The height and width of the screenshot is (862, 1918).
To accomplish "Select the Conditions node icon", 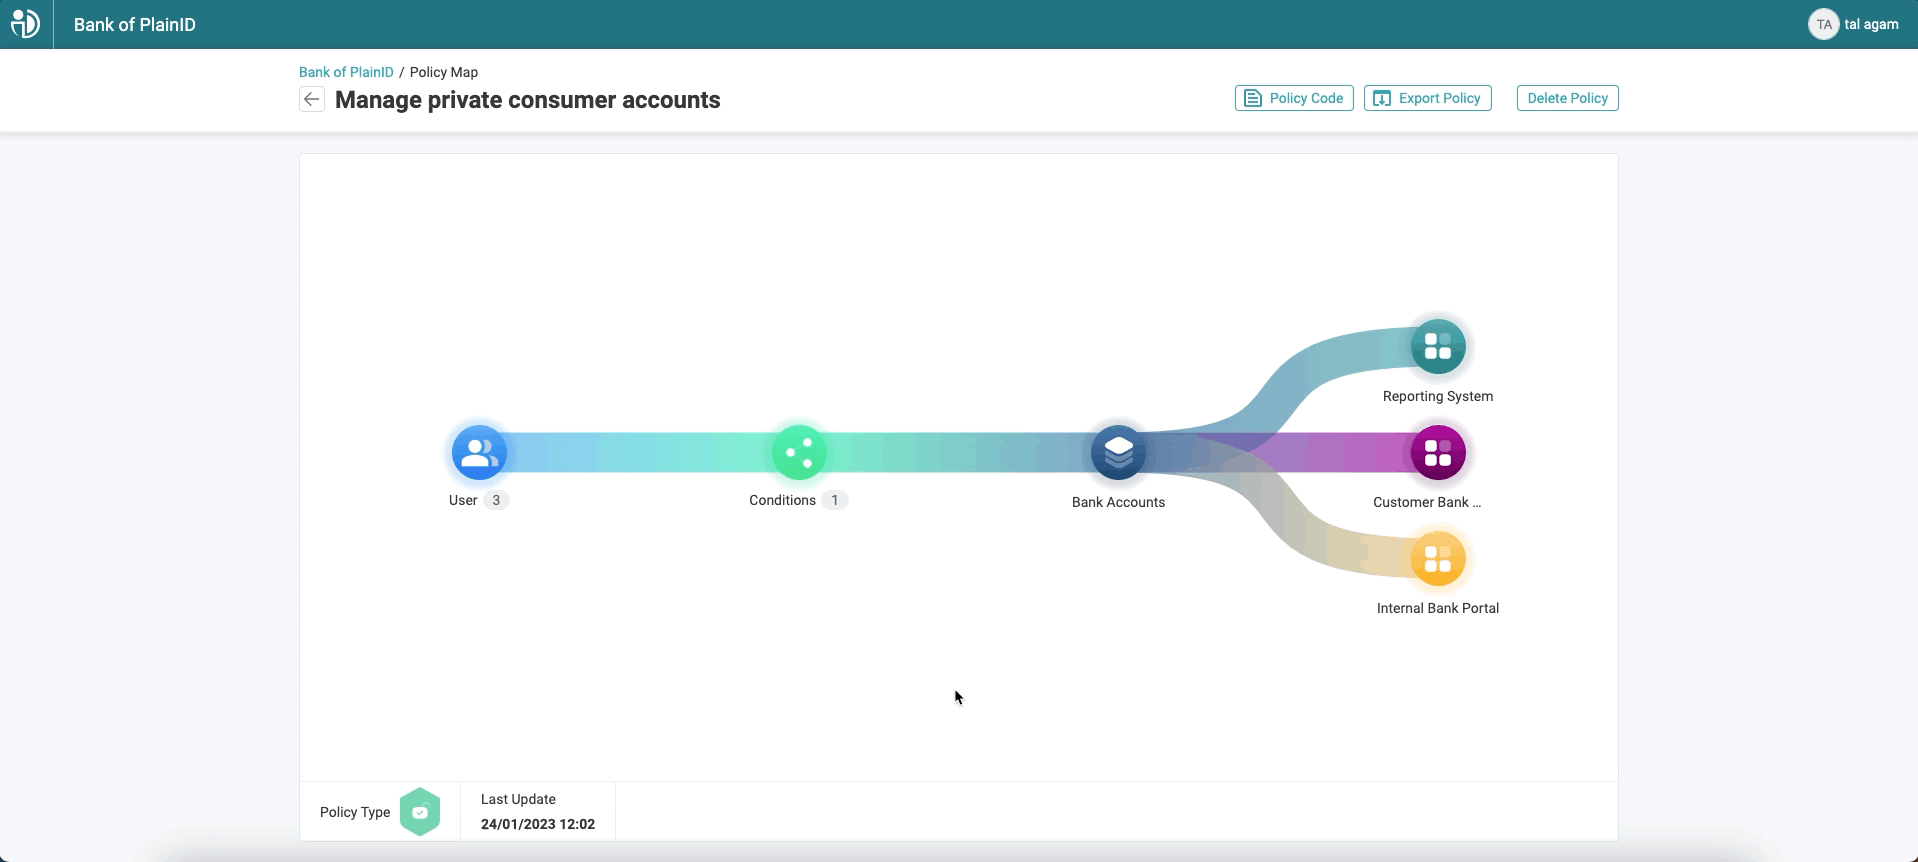I will [x=799, y=453].
